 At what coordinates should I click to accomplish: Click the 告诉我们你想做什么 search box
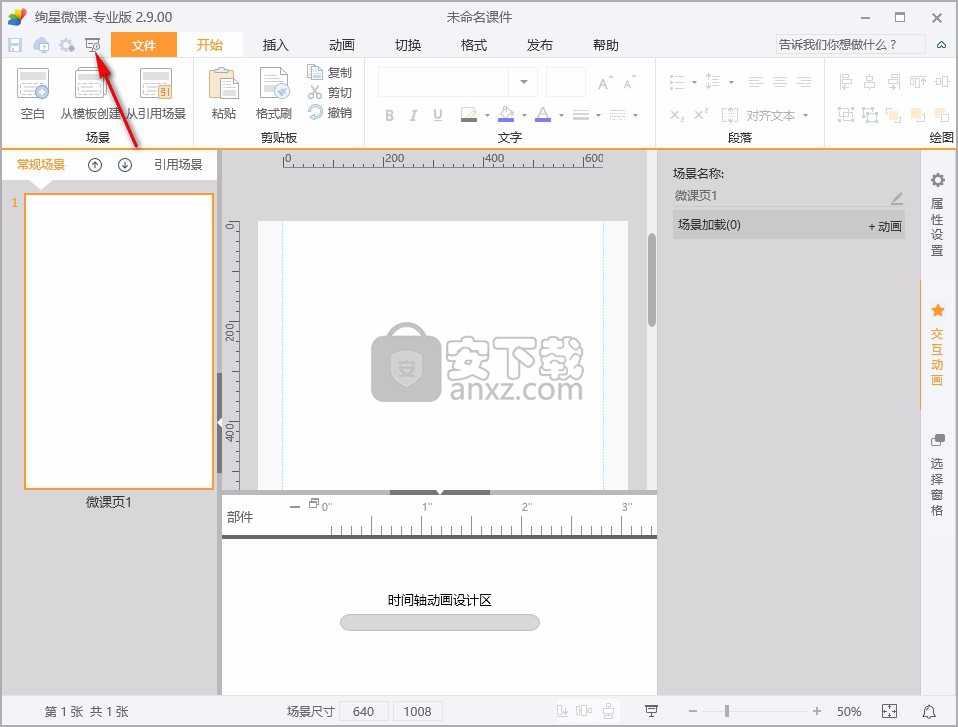[x=850, y=45]
